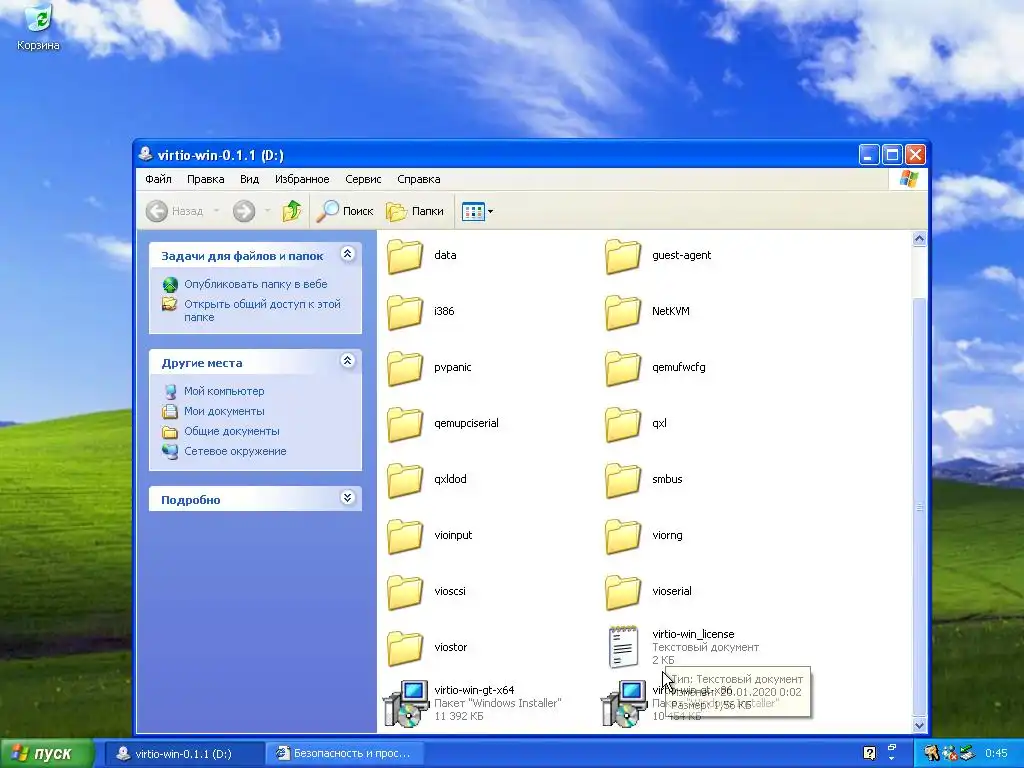
Task: Collapse the Задачи для файлов и папок panel
Action: (x=347, y=254)
